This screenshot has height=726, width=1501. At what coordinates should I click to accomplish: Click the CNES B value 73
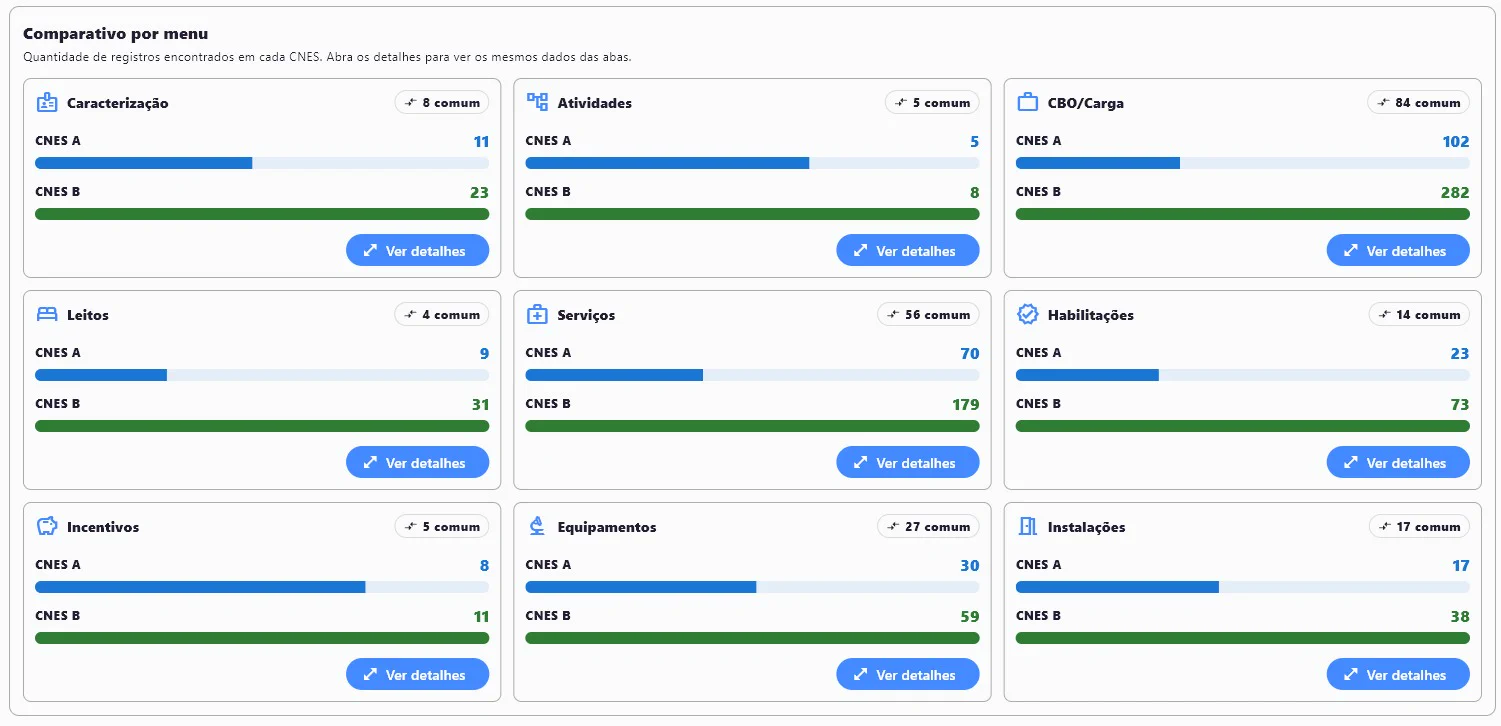1460,404
